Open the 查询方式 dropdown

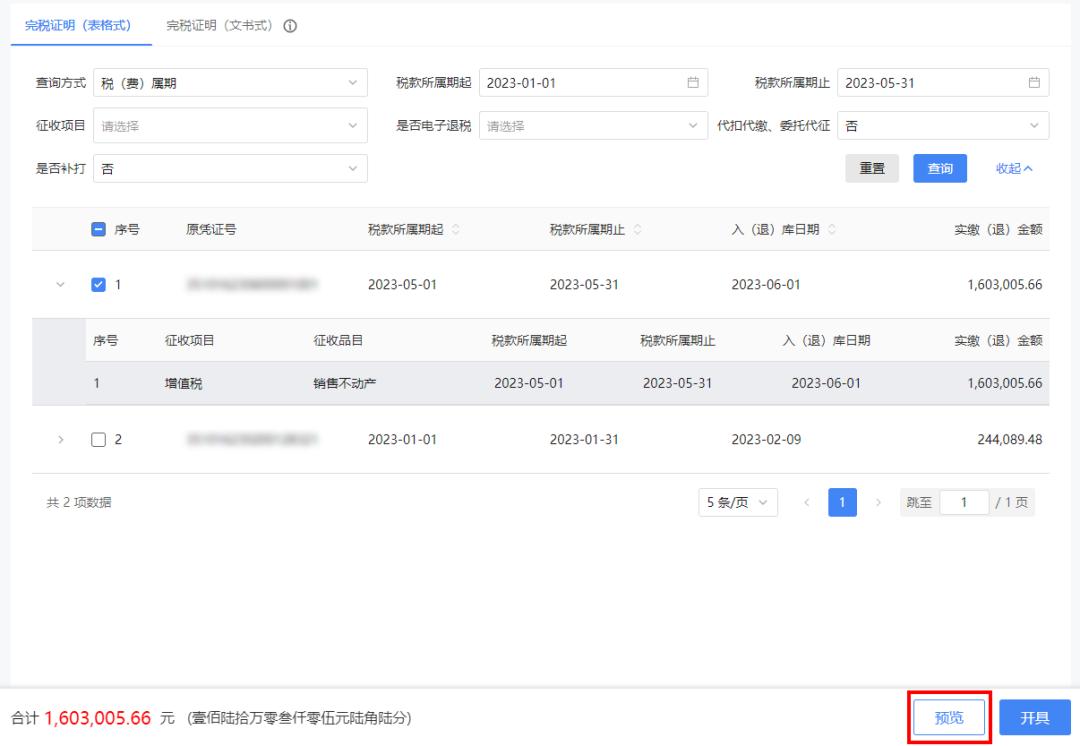[230, 83]
